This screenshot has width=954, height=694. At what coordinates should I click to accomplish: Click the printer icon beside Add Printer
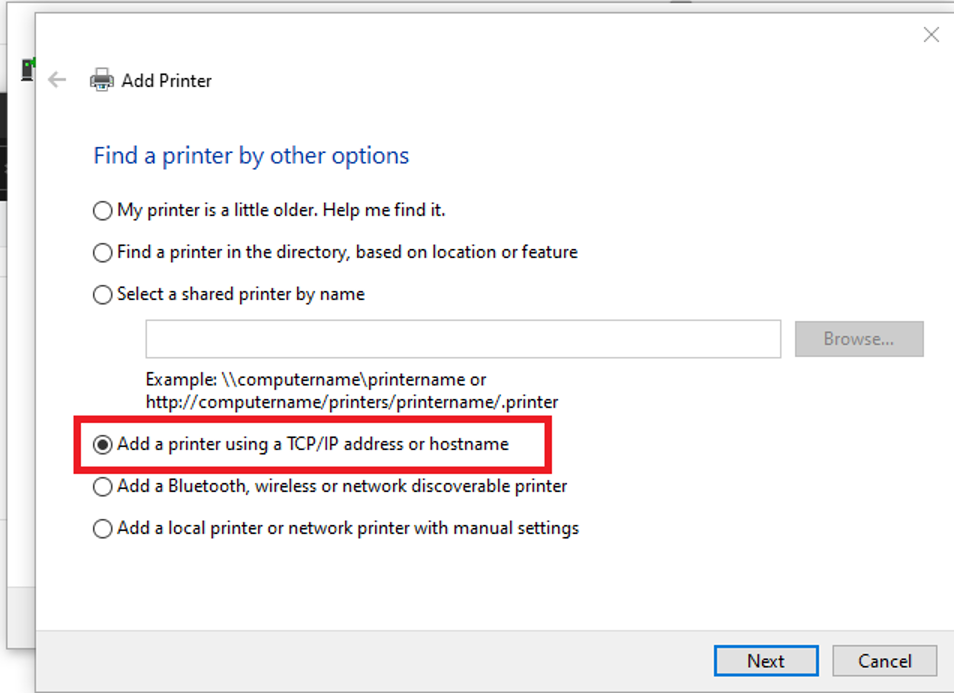101,80
